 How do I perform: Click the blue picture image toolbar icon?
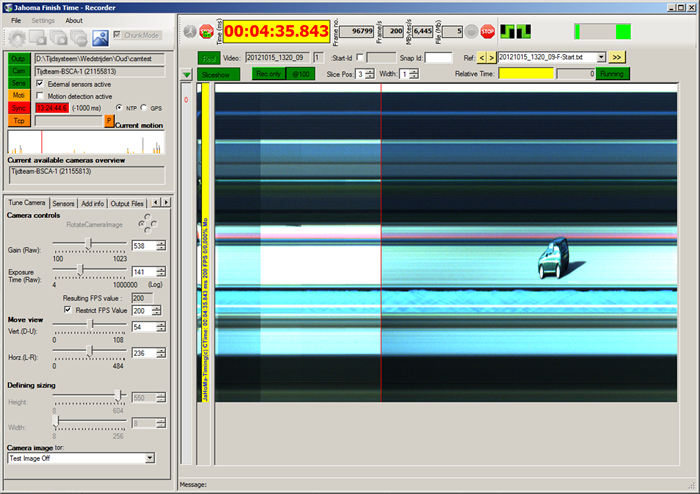(x=100, y=38)
